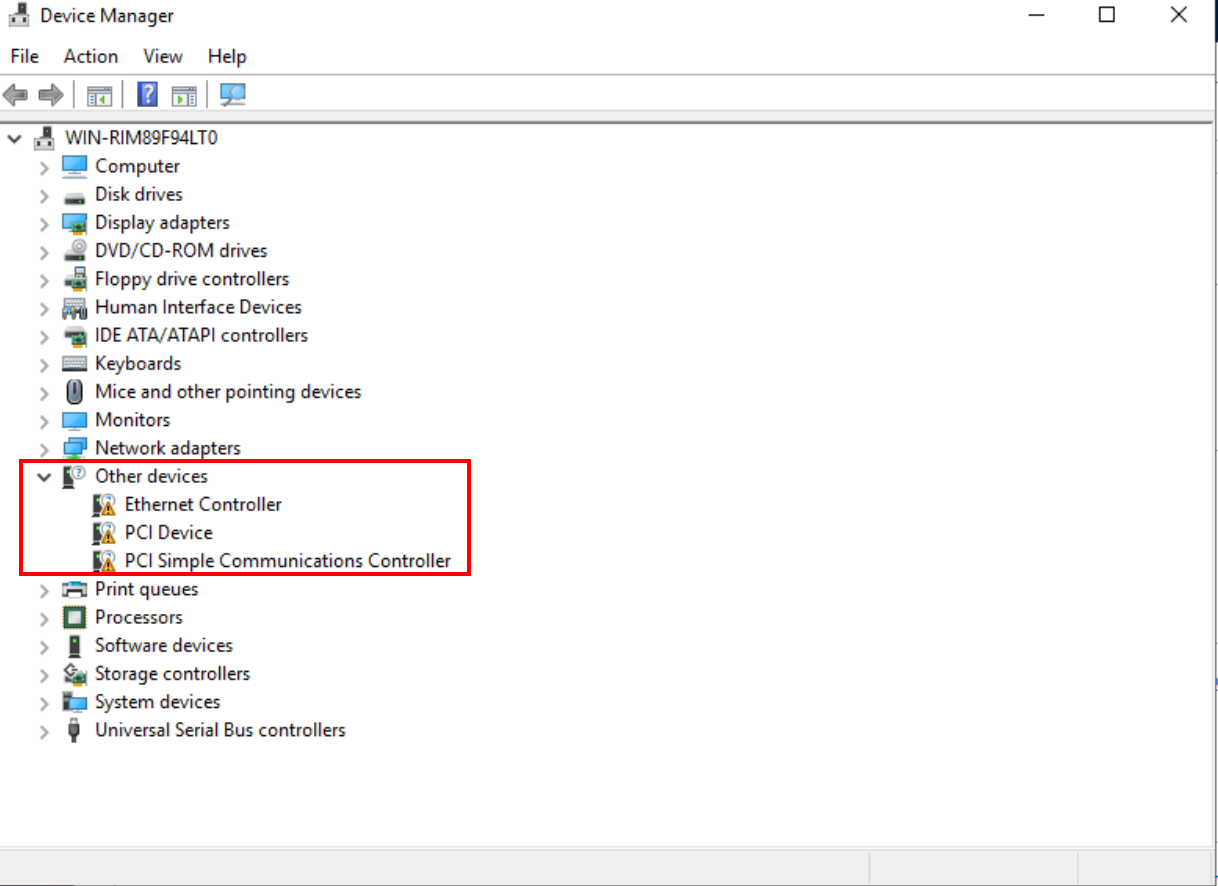Select the Disk drives category label

tap(138, 194)
